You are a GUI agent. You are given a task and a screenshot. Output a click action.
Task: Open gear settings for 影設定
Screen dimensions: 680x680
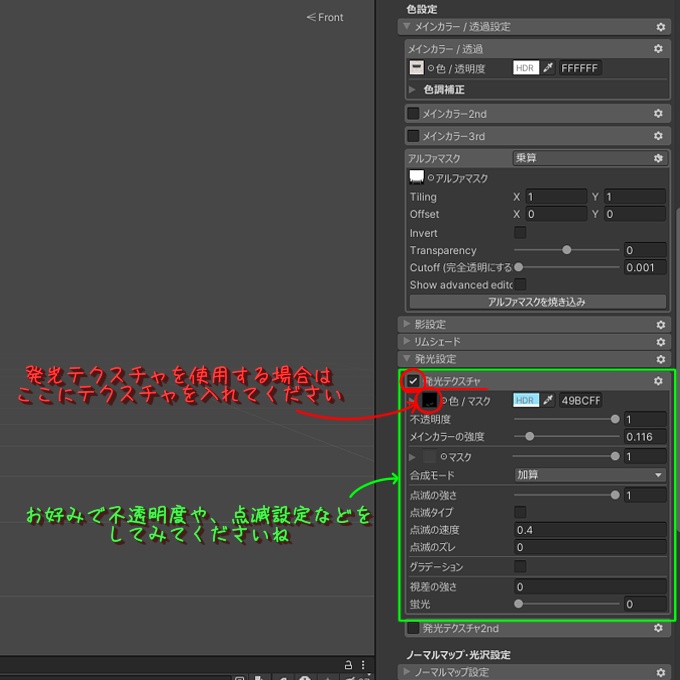660,324
